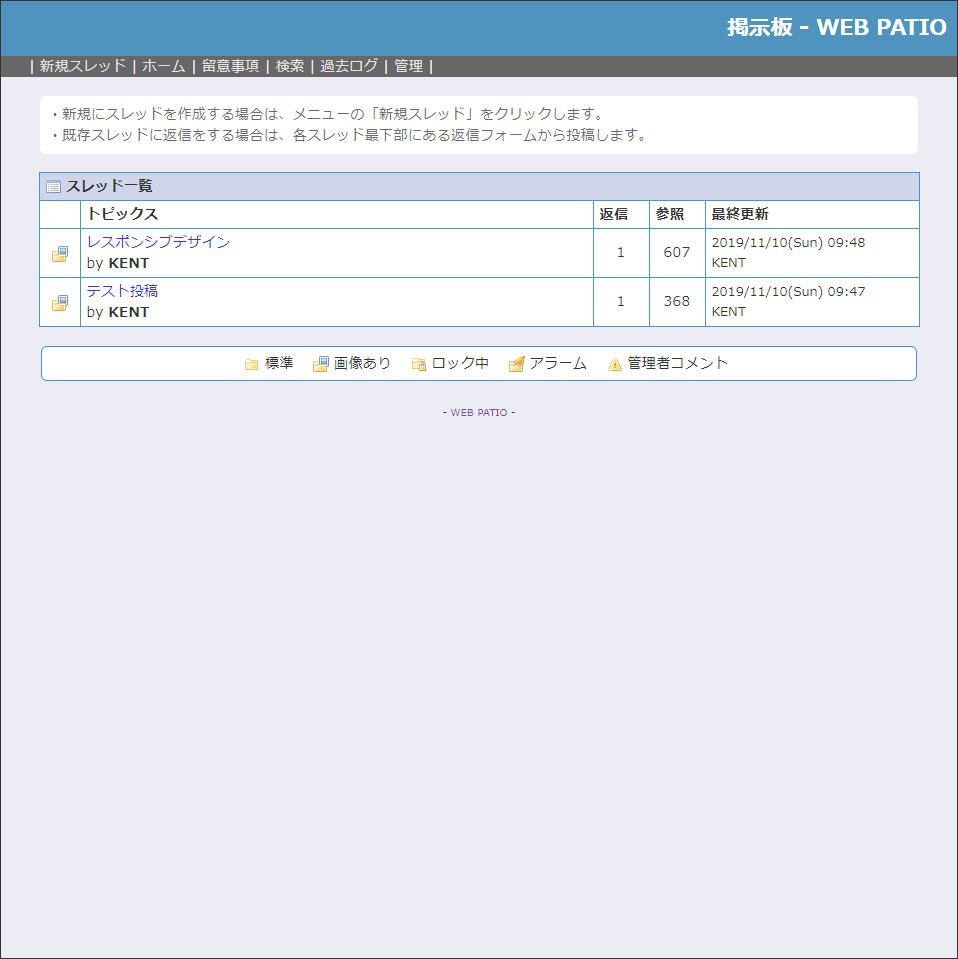This screenshot has width=958, height=959.
Task: Go to ホーム in the menu bar
Action: [x=164, y=66]
